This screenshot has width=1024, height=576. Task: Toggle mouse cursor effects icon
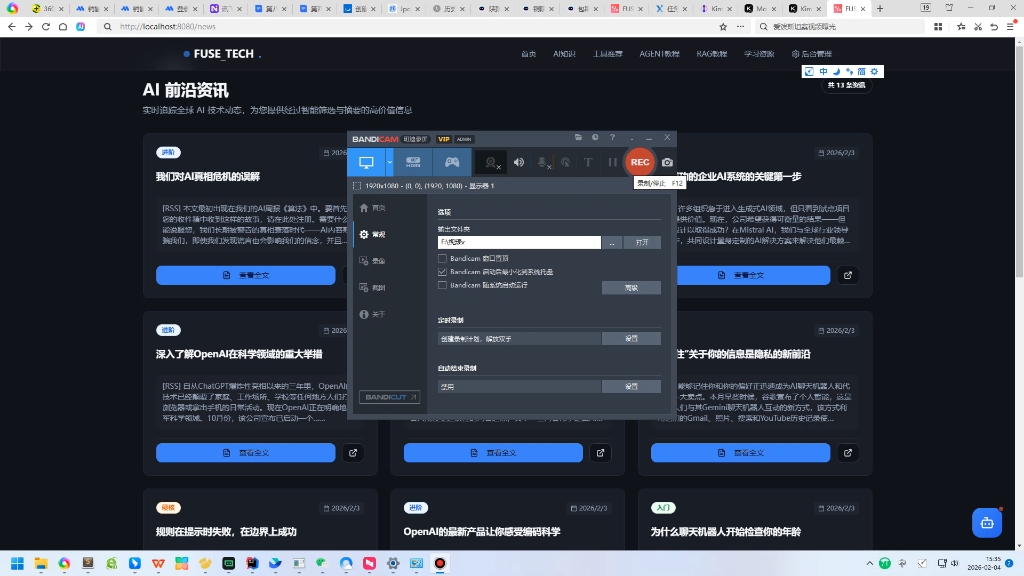(566, 163)
